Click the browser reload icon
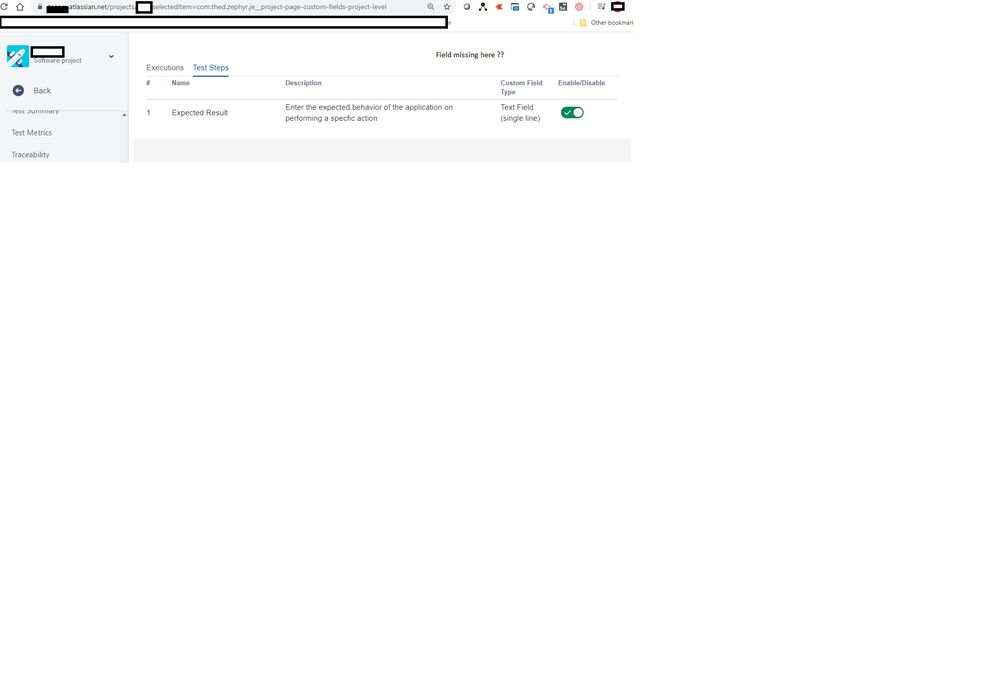This screenshot has height=689, width=998. [6, 6]
